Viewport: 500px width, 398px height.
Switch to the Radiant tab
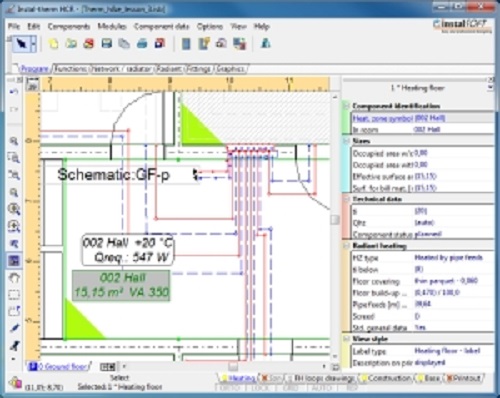click(169, 69)
